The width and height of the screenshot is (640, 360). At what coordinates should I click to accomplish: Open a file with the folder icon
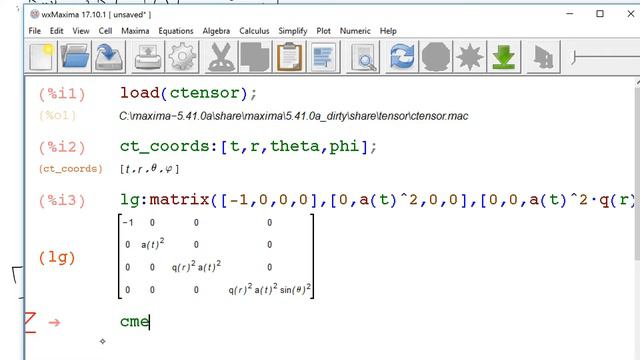(x=75, y=57)
